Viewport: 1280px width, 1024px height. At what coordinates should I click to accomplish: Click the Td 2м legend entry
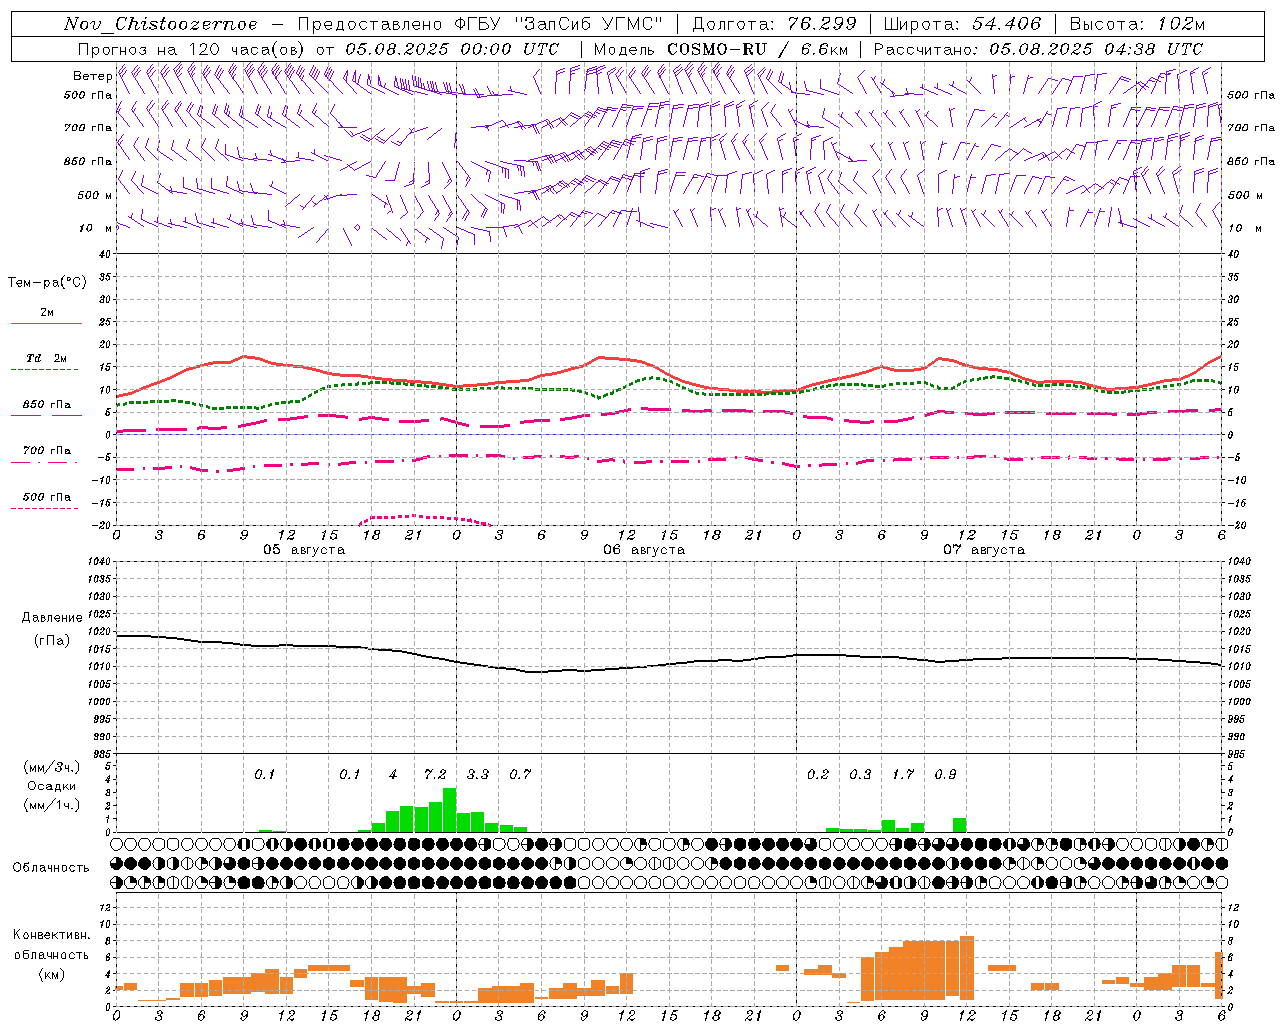click(46, 358)
